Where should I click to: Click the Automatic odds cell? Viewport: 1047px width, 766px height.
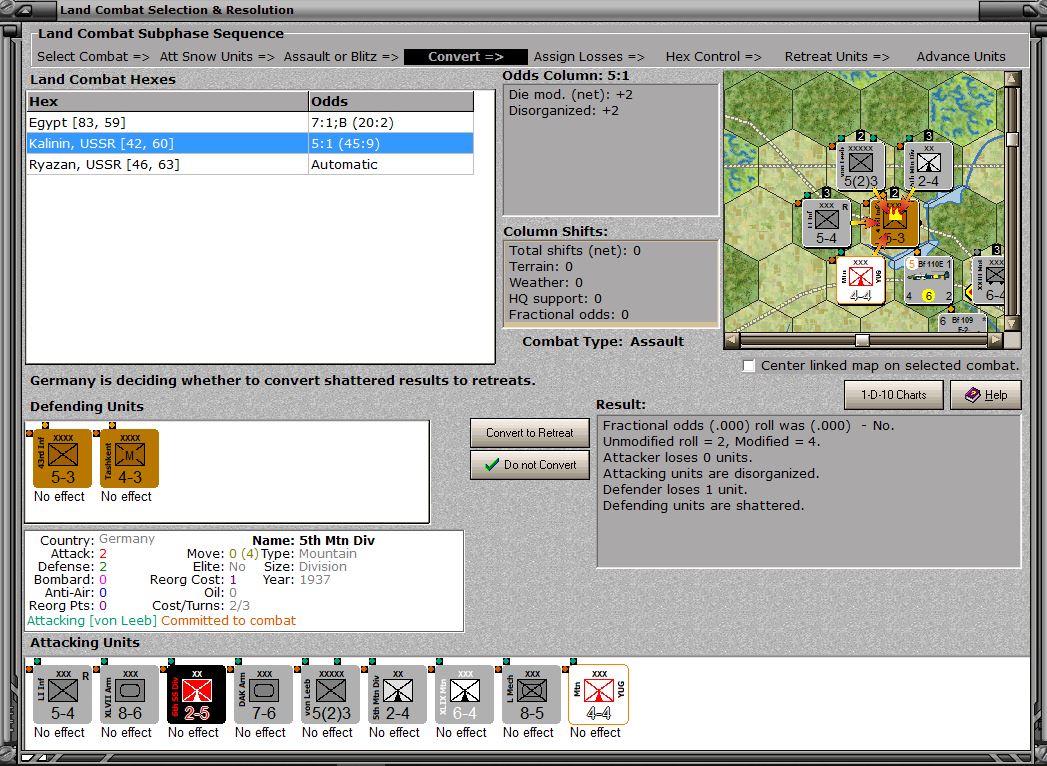pos(391,164)
